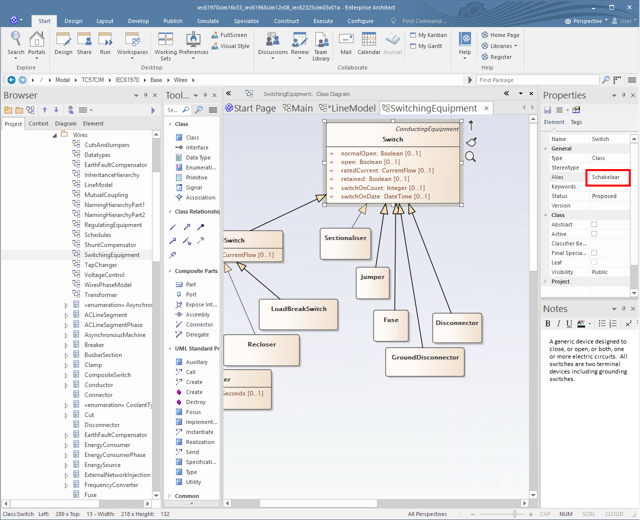Image resolution: width=640 pixels, height=520 pixels.
Task: Select SwitchingEquipment in the Browser tree
Action: click(111, 255)
